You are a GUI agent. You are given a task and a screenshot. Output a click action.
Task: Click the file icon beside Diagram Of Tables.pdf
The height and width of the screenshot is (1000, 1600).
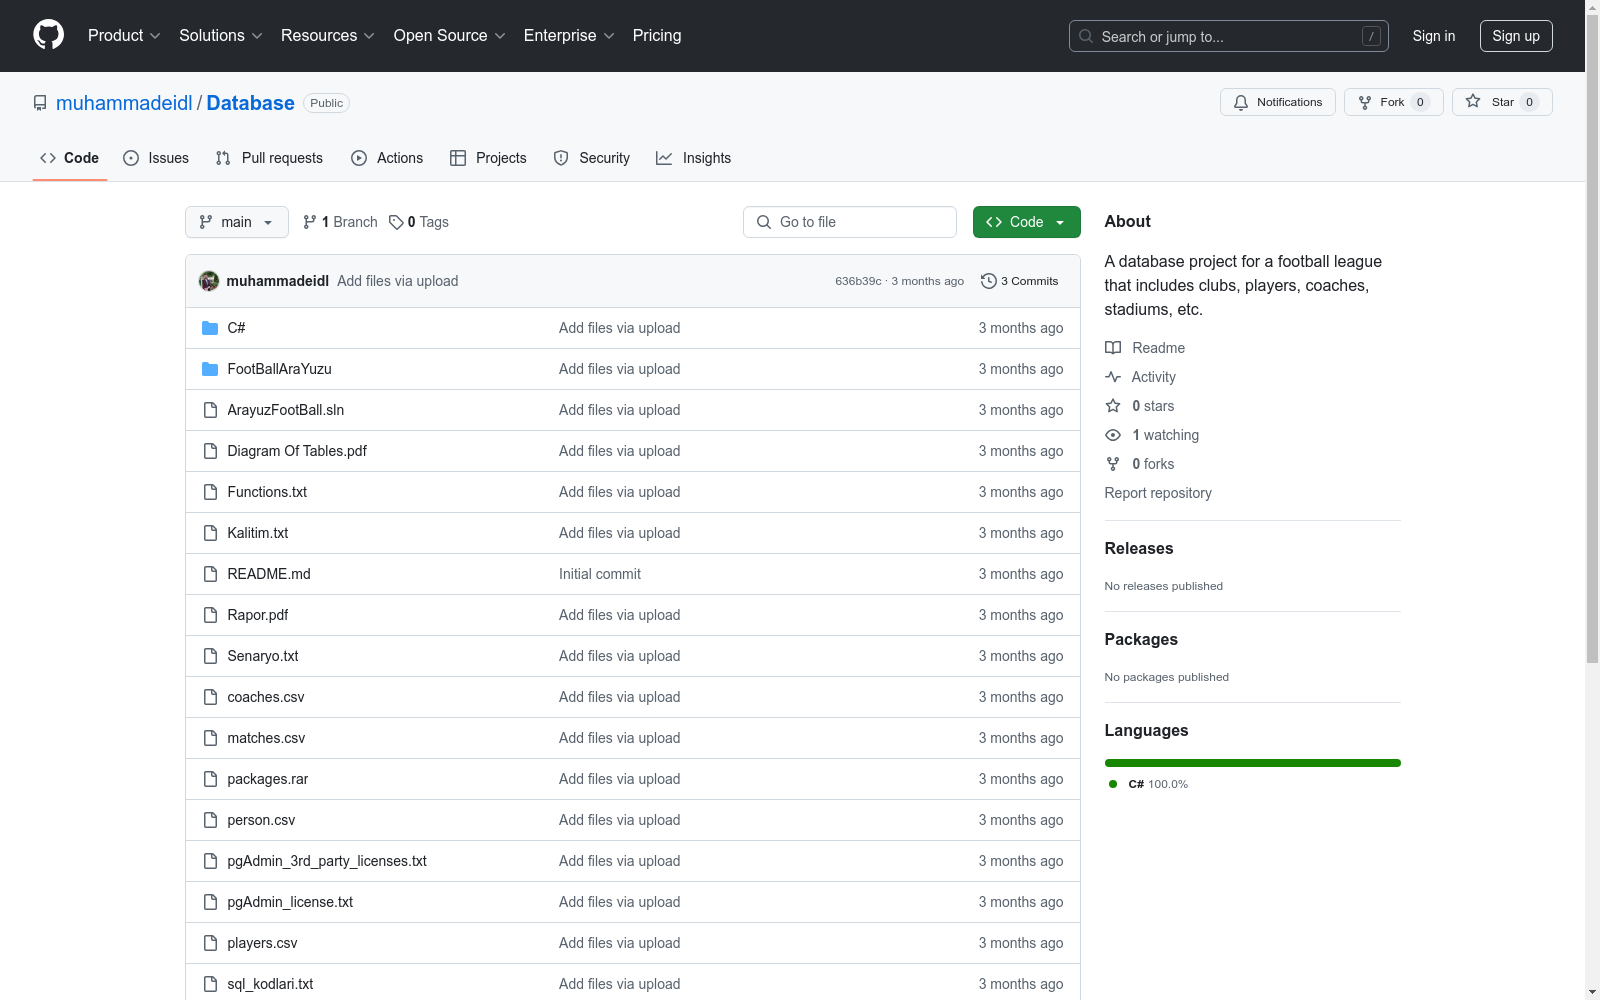tap(210, 451)
